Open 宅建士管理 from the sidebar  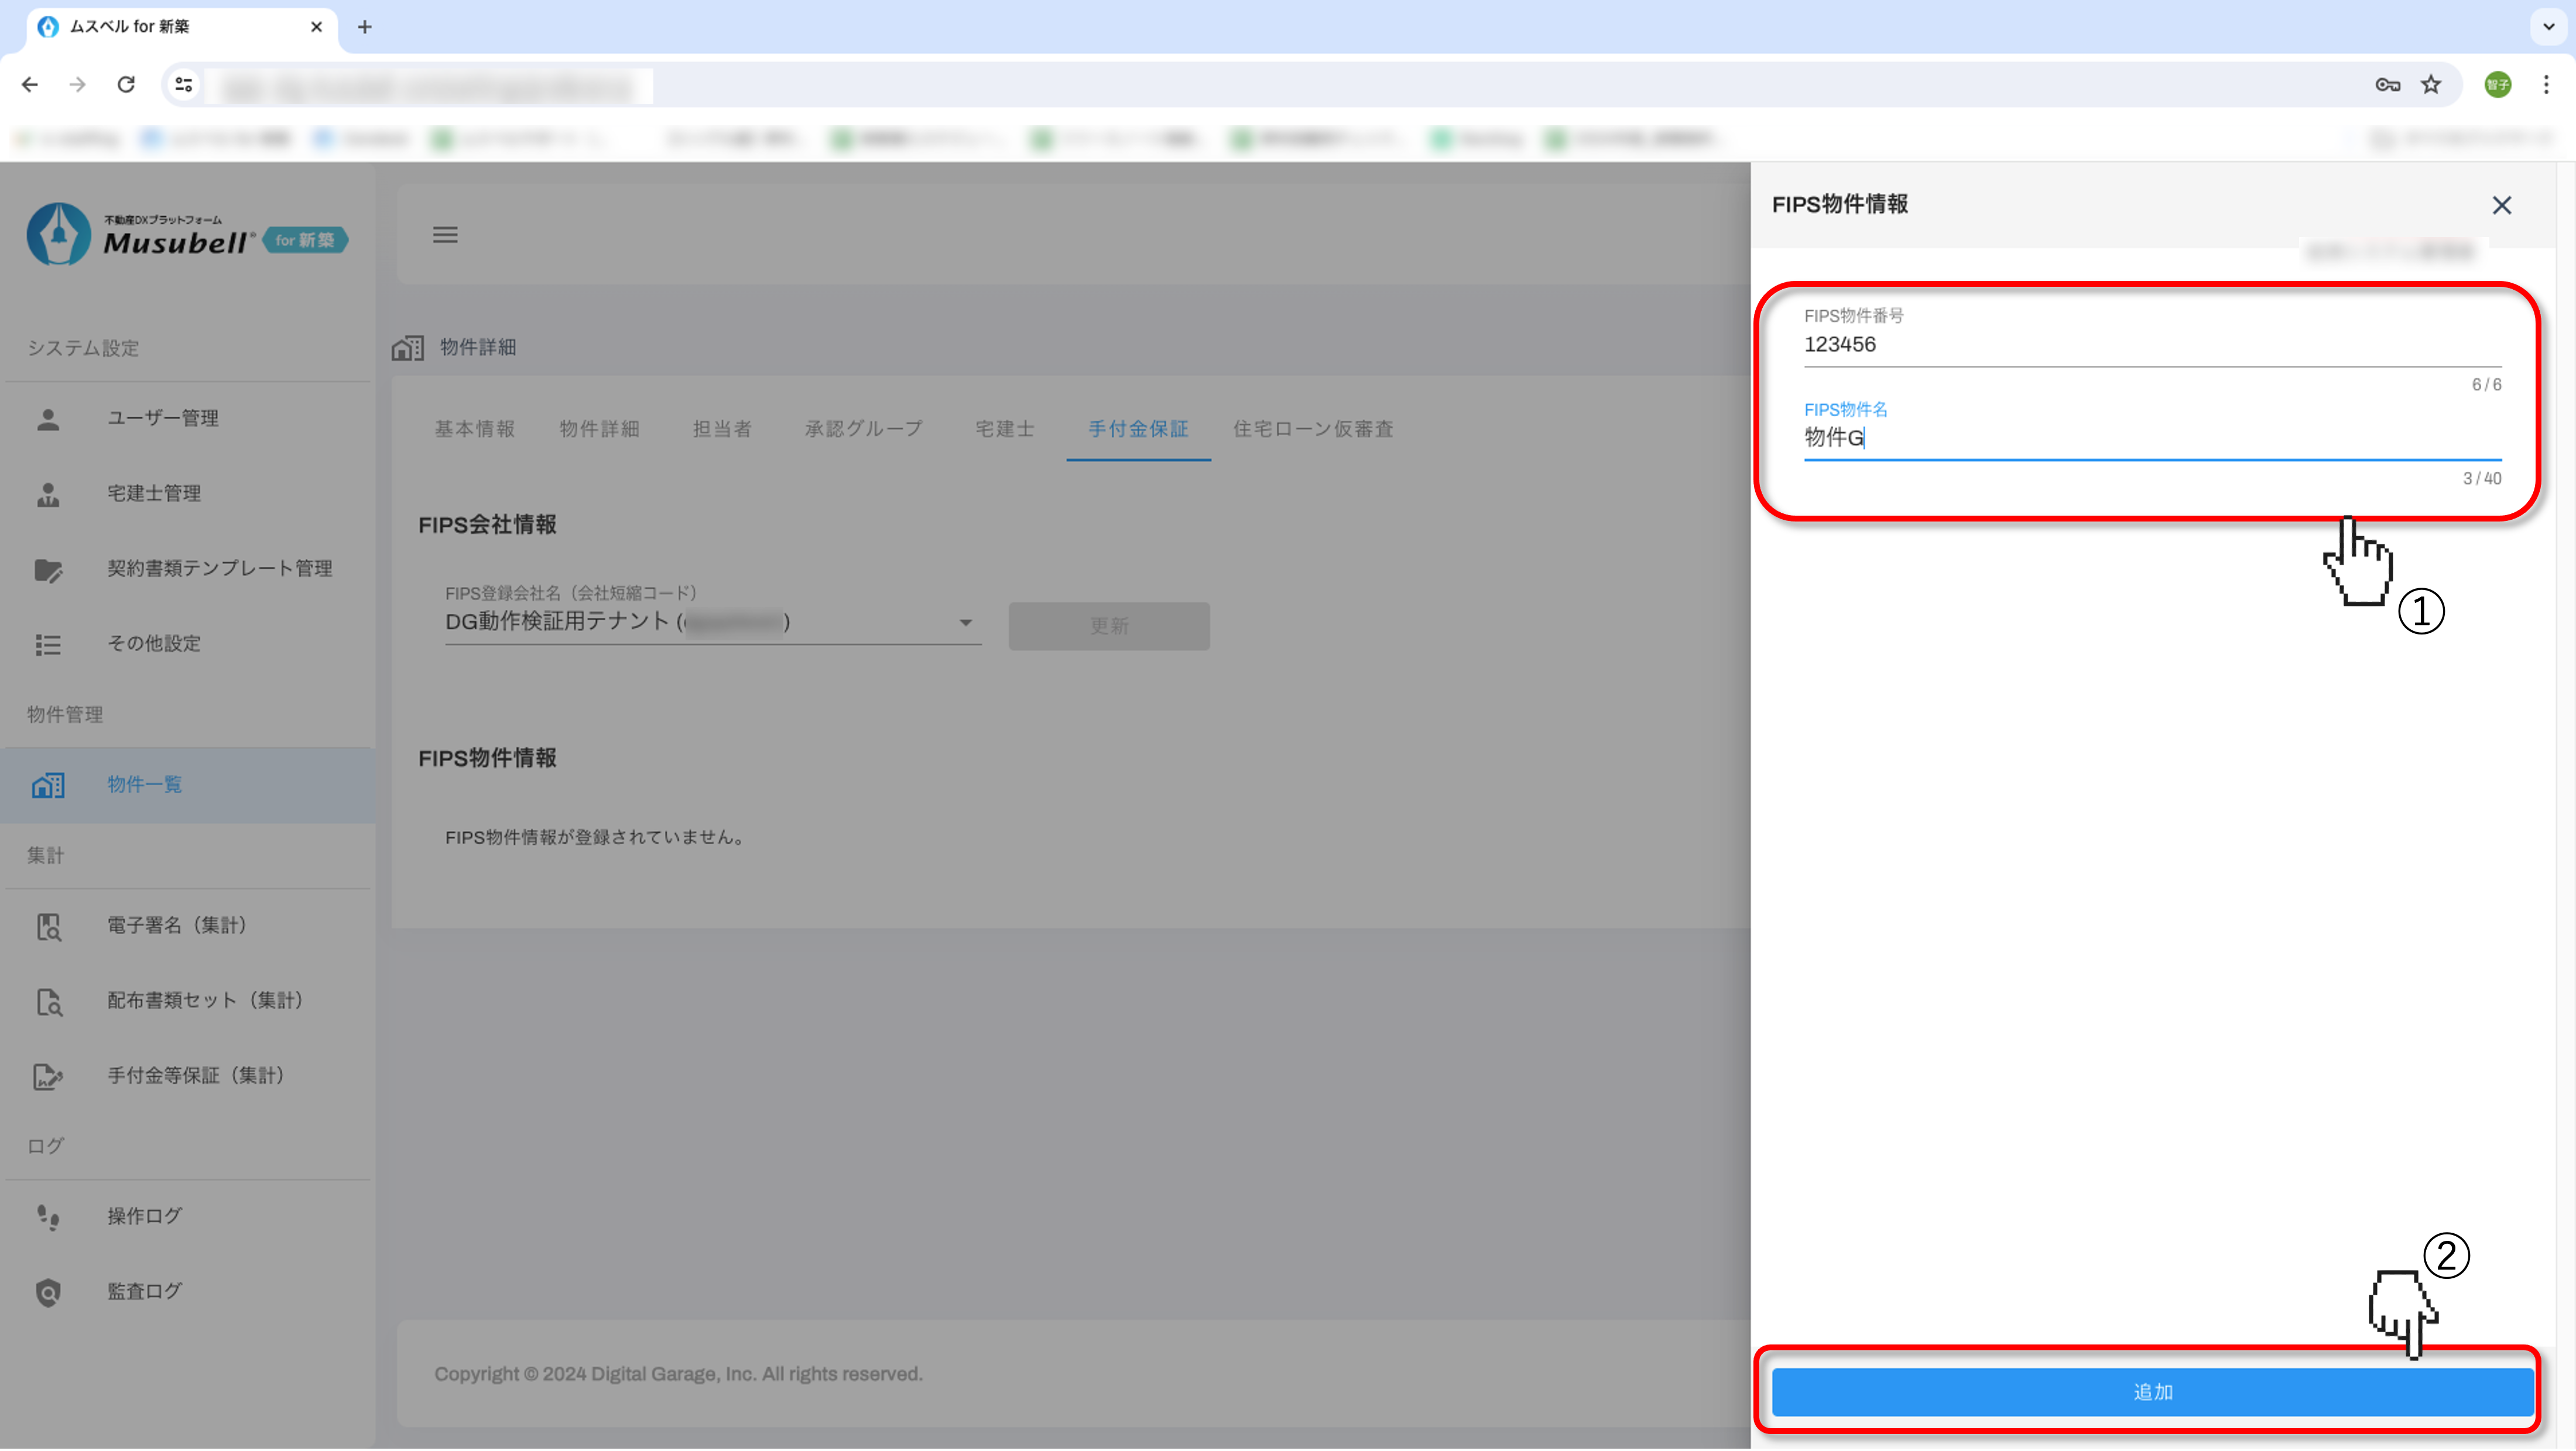pos(154,493)
